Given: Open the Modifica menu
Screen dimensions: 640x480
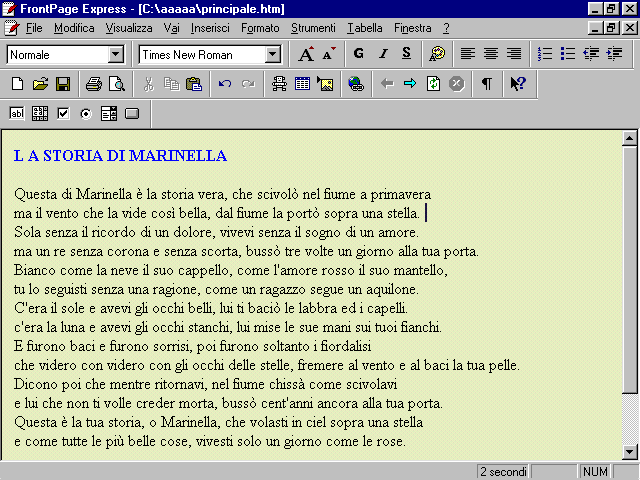Looking at the screenshot, I should [74, 28].
